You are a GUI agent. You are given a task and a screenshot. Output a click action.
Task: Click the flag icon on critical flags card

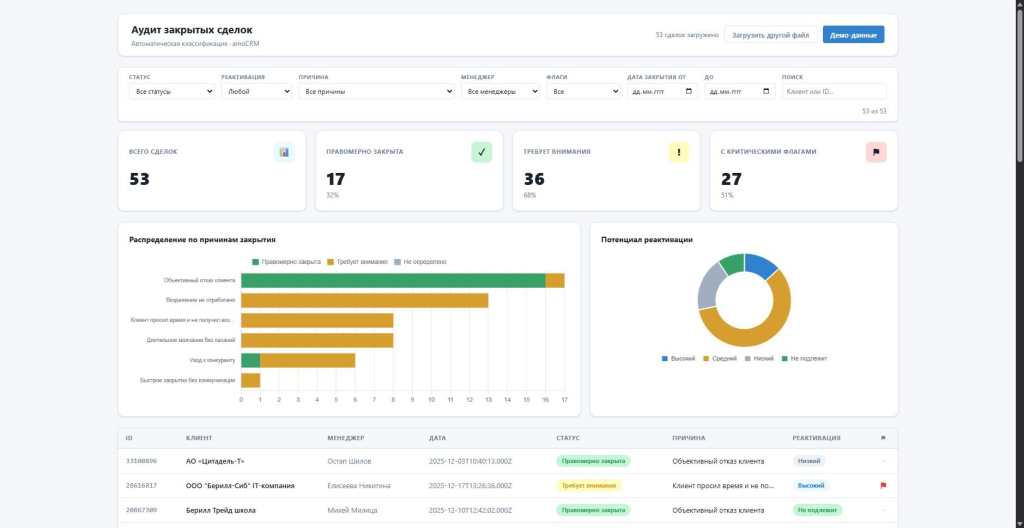point(876,152)
